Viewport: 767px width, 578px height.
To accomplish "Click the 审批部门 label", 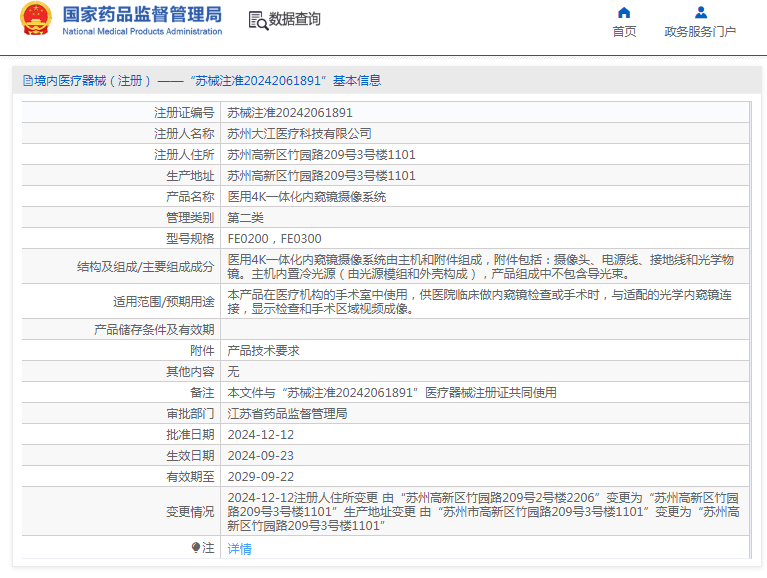I will 190,414.
